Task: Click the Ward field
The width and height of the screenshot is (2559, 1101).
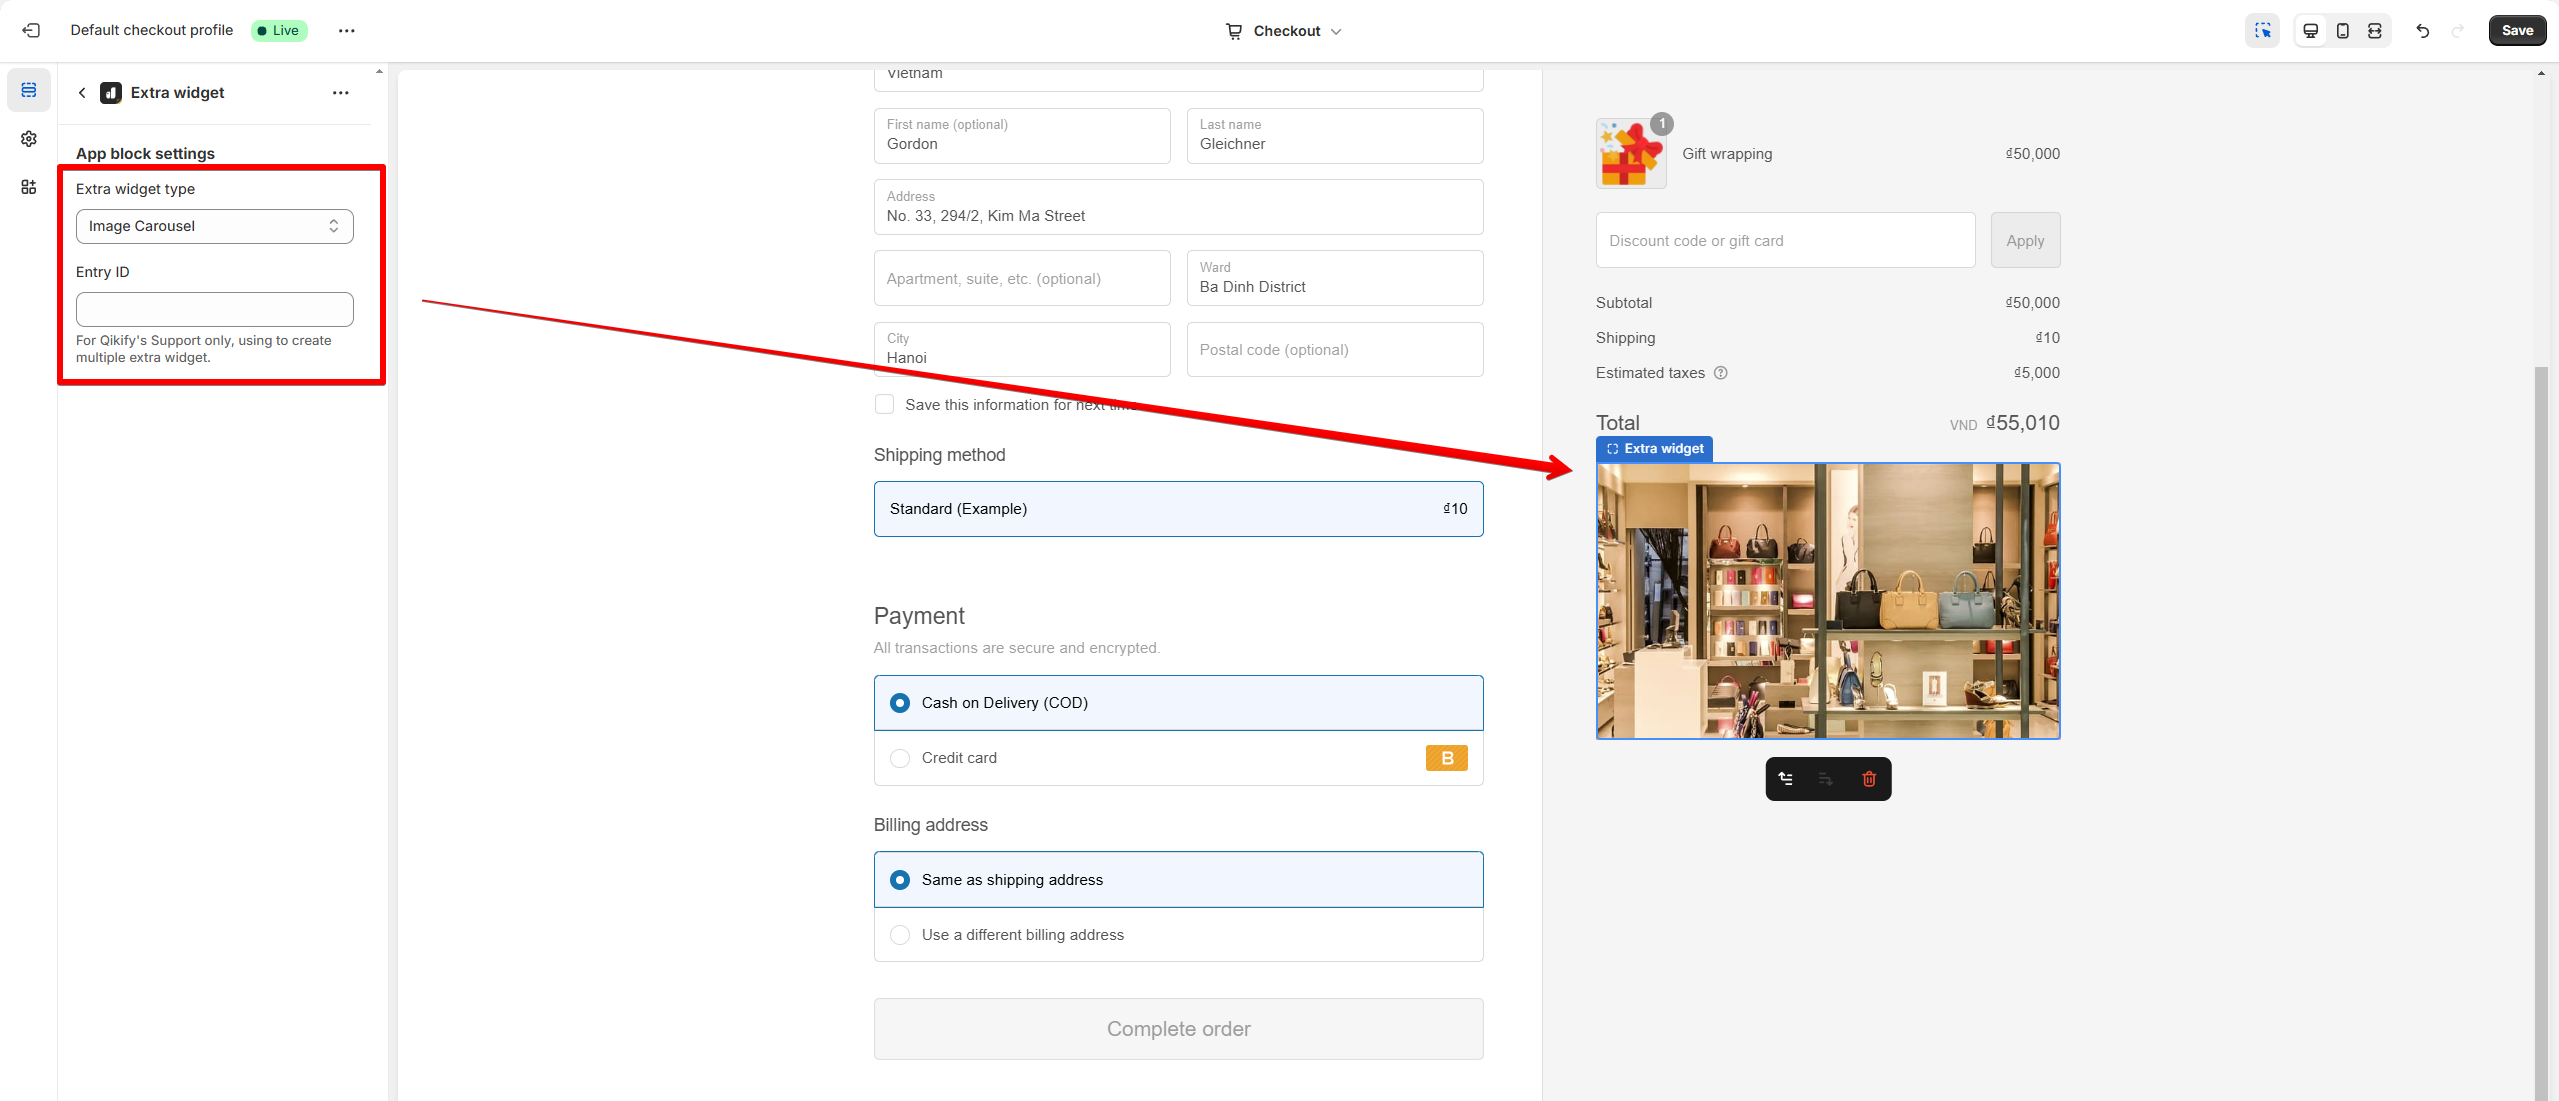Action: tap(1335, 278)
